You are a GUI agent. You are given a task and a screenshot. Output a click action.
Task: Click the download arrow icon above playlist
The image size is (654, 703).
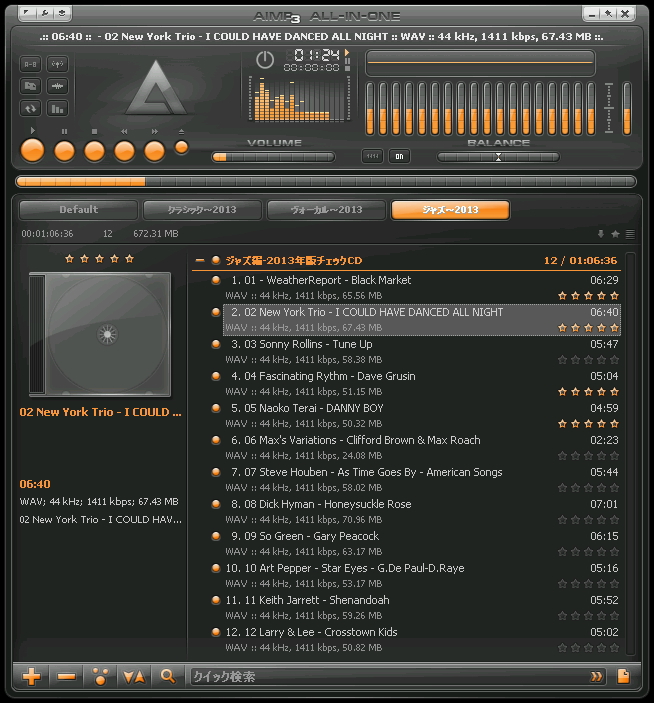(601, 234)
